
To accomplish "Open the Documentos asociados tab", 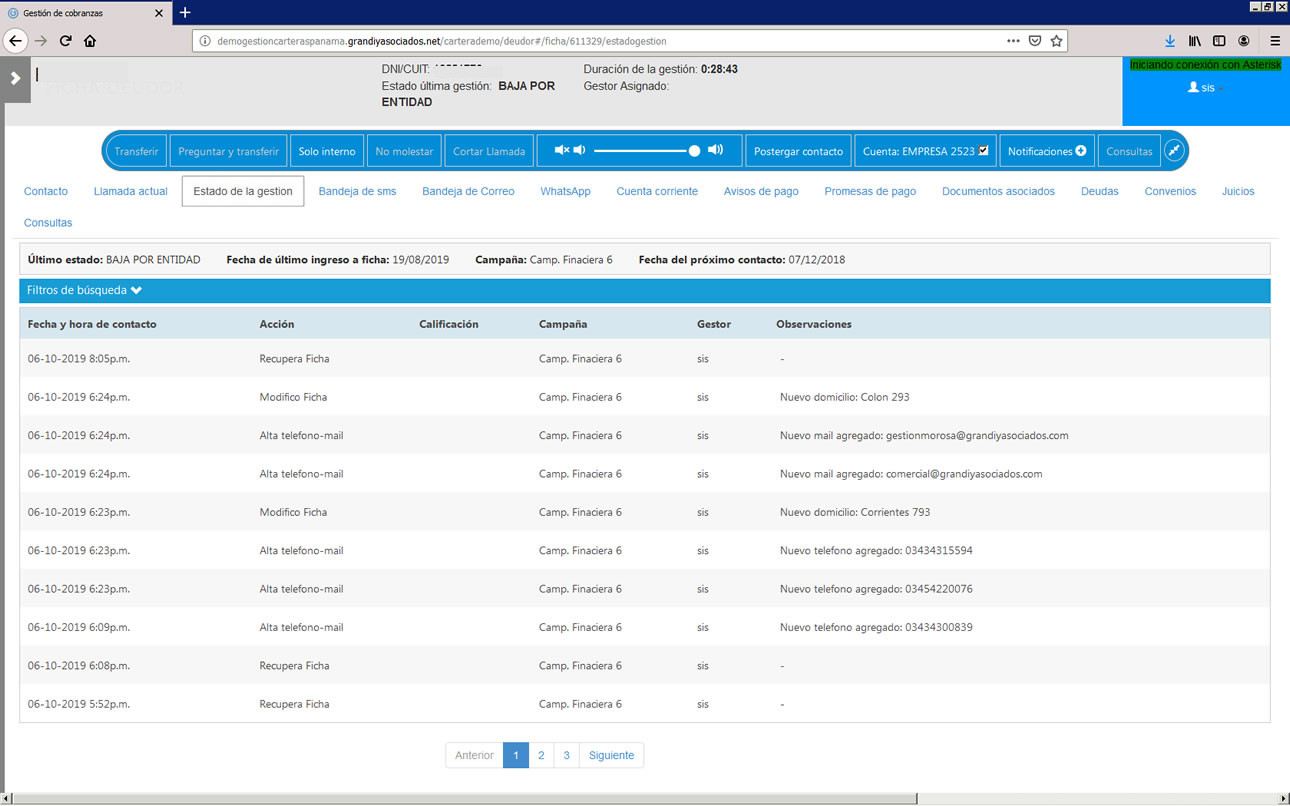I will click(x=998, y=191).
